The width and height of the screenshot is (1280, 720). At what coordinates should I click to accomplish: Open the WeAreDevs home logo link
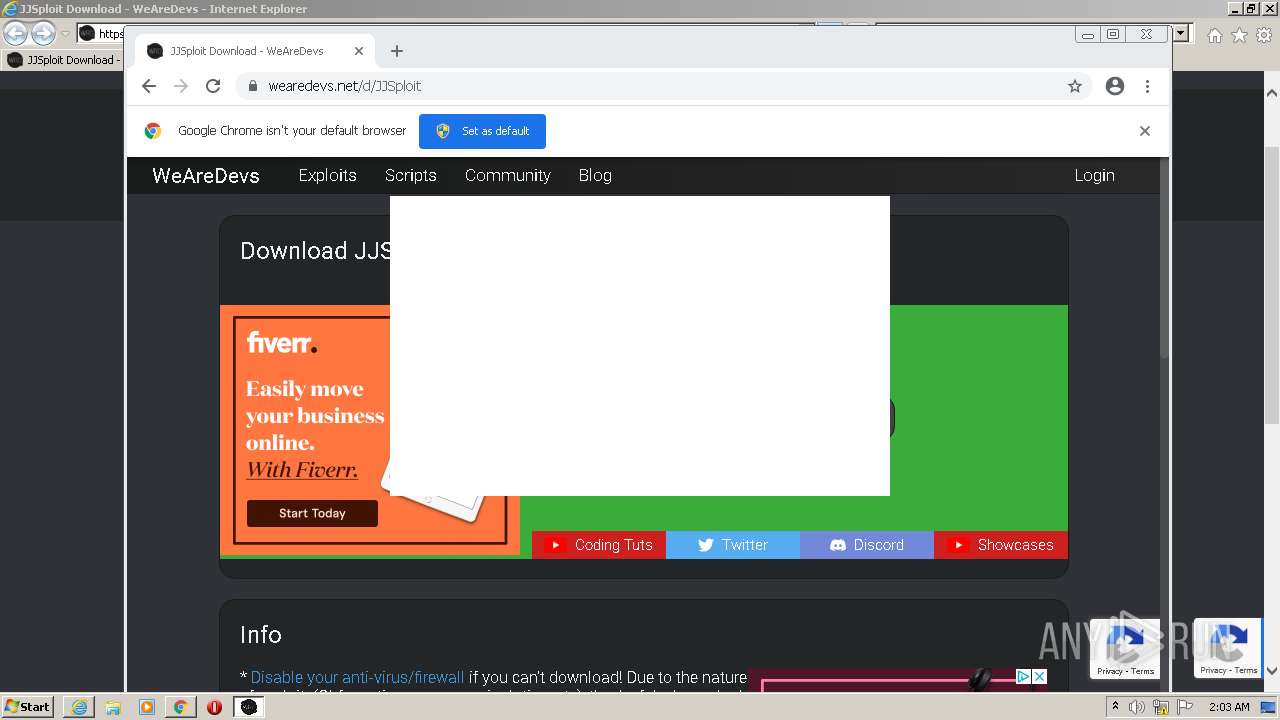(206, 176)
